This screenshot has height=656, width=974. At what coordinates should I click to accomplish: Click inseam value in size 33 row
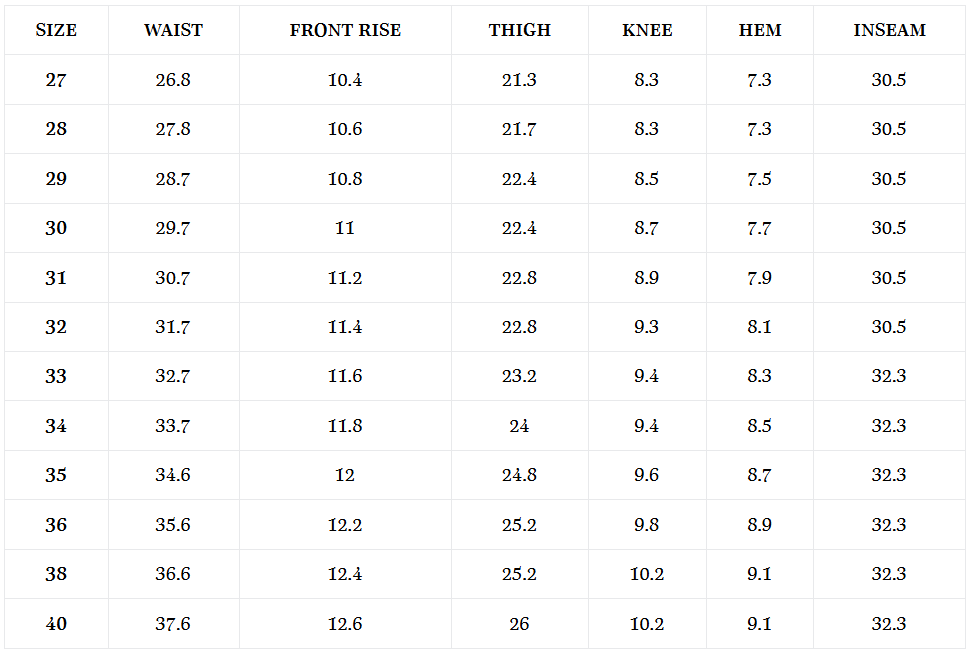pos(889,376)
